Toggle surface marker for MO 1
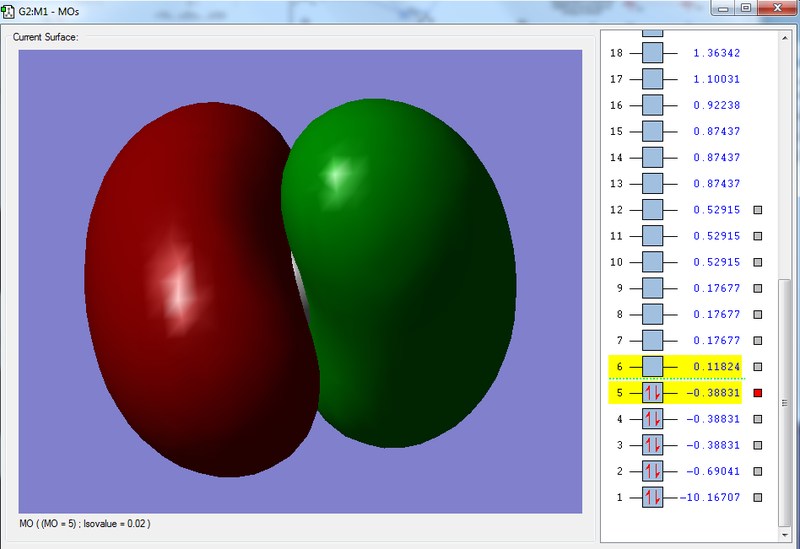The height and width of the screenshot is (549, 800). pyautogui.click(x=758, y=497)
